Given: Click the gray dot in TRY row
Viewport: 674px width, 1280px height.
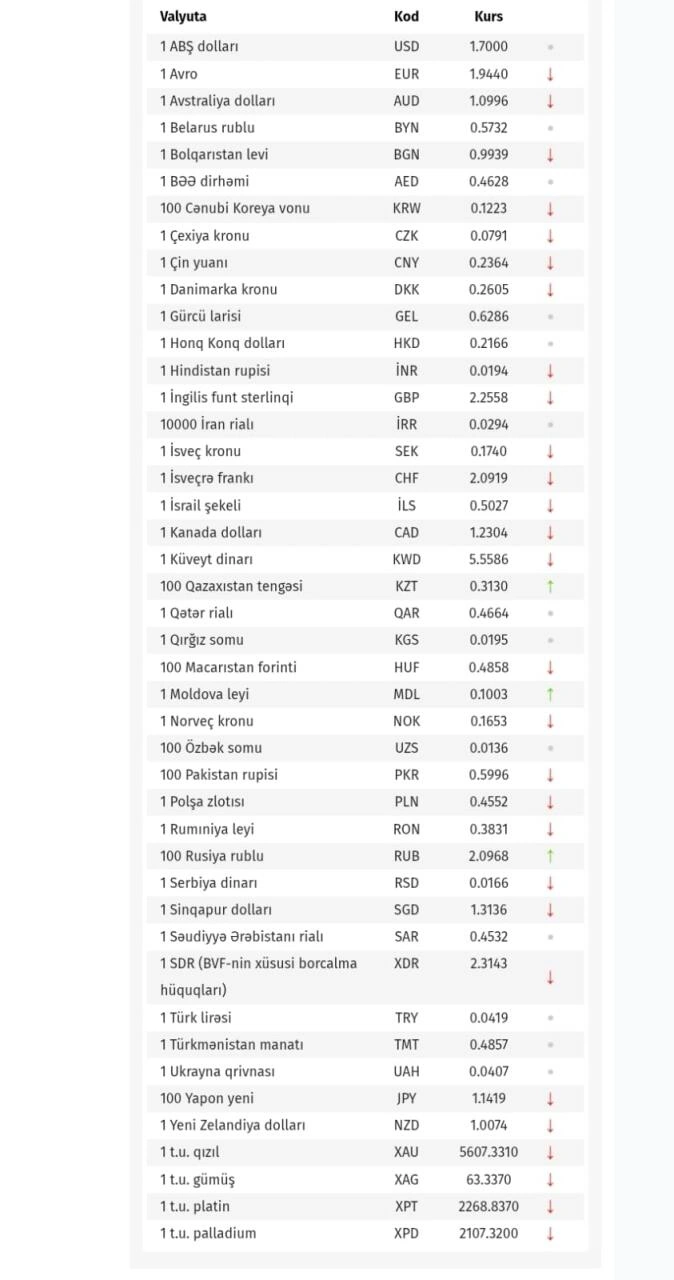Looking at the screenshot, I should 550,1018.
